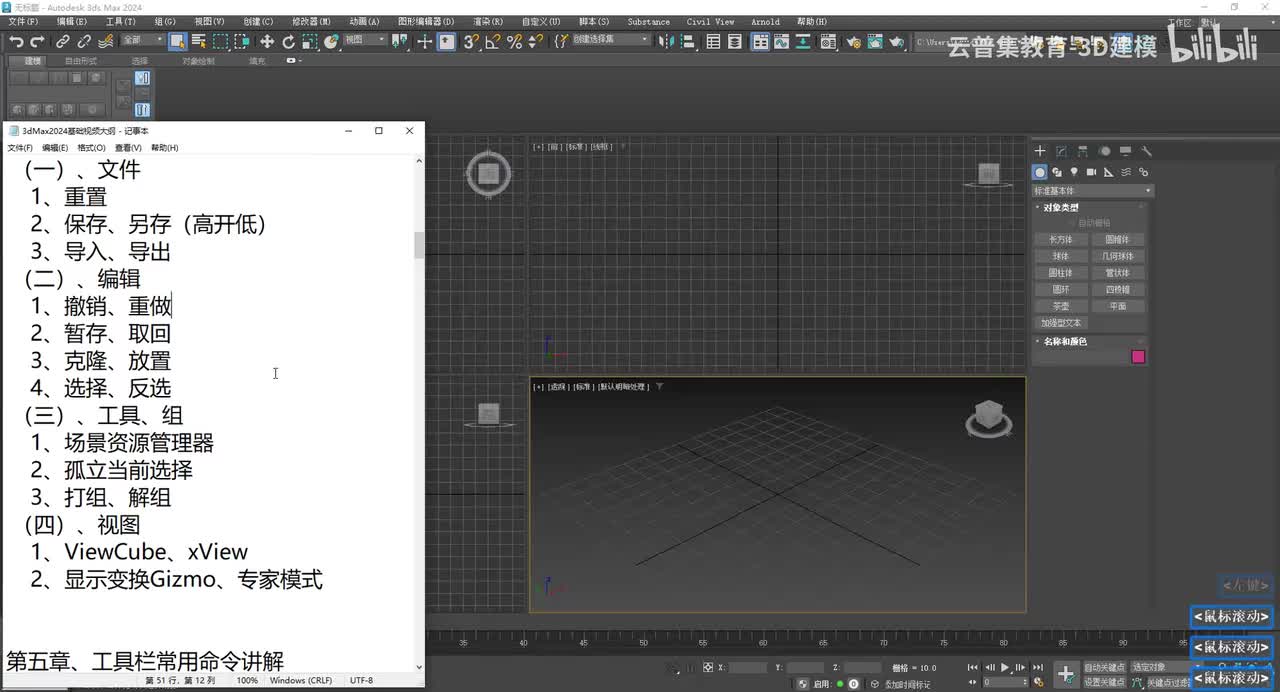Click the 球体 sphere button
The image size is (1280, 692).
(1060, 256)
